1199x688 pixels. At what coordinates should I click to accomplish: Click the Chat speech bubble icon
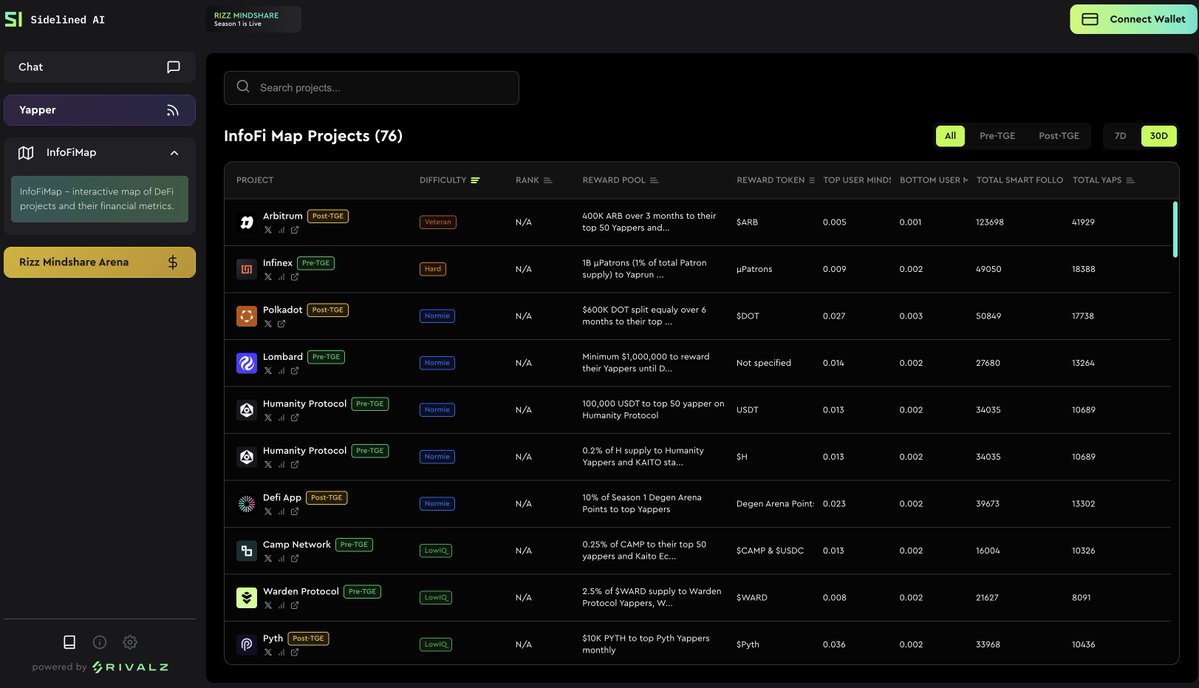coord(174,67)
